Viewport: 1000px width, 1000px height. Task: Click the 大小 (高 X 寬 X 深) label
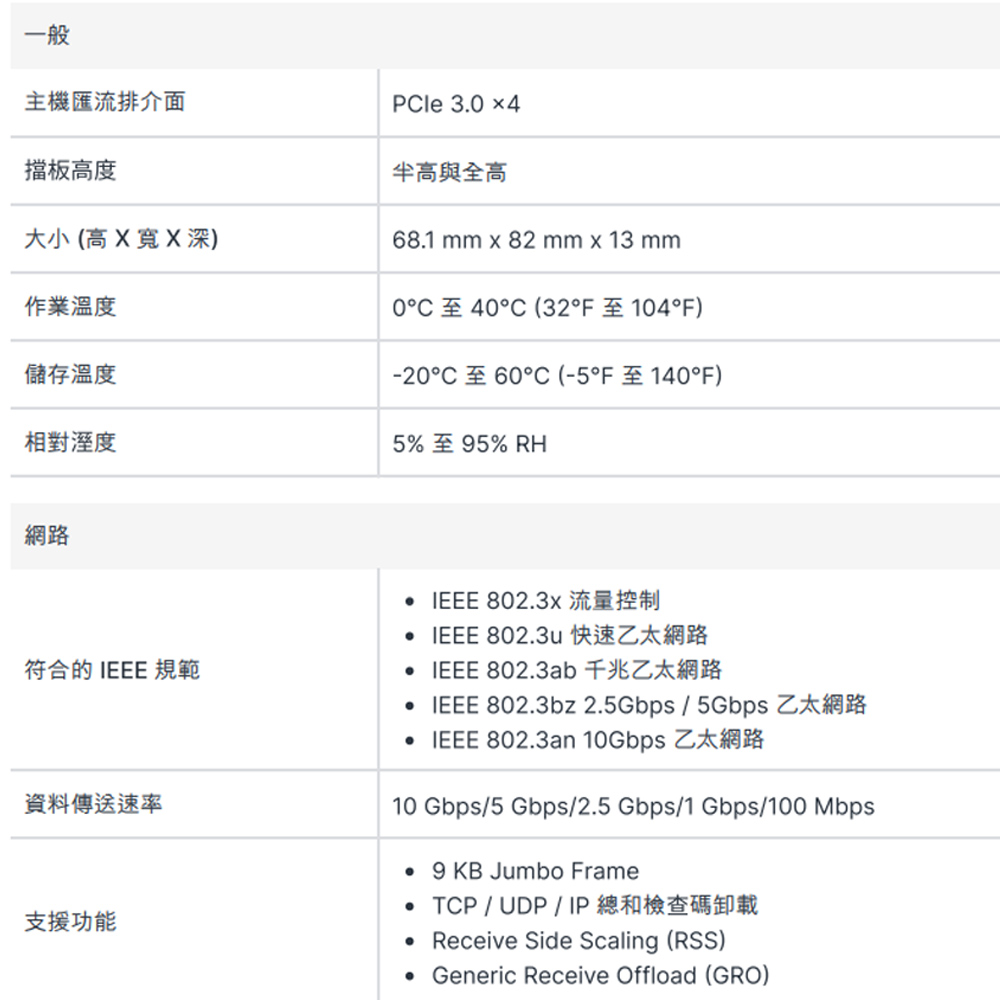[122, 239]
